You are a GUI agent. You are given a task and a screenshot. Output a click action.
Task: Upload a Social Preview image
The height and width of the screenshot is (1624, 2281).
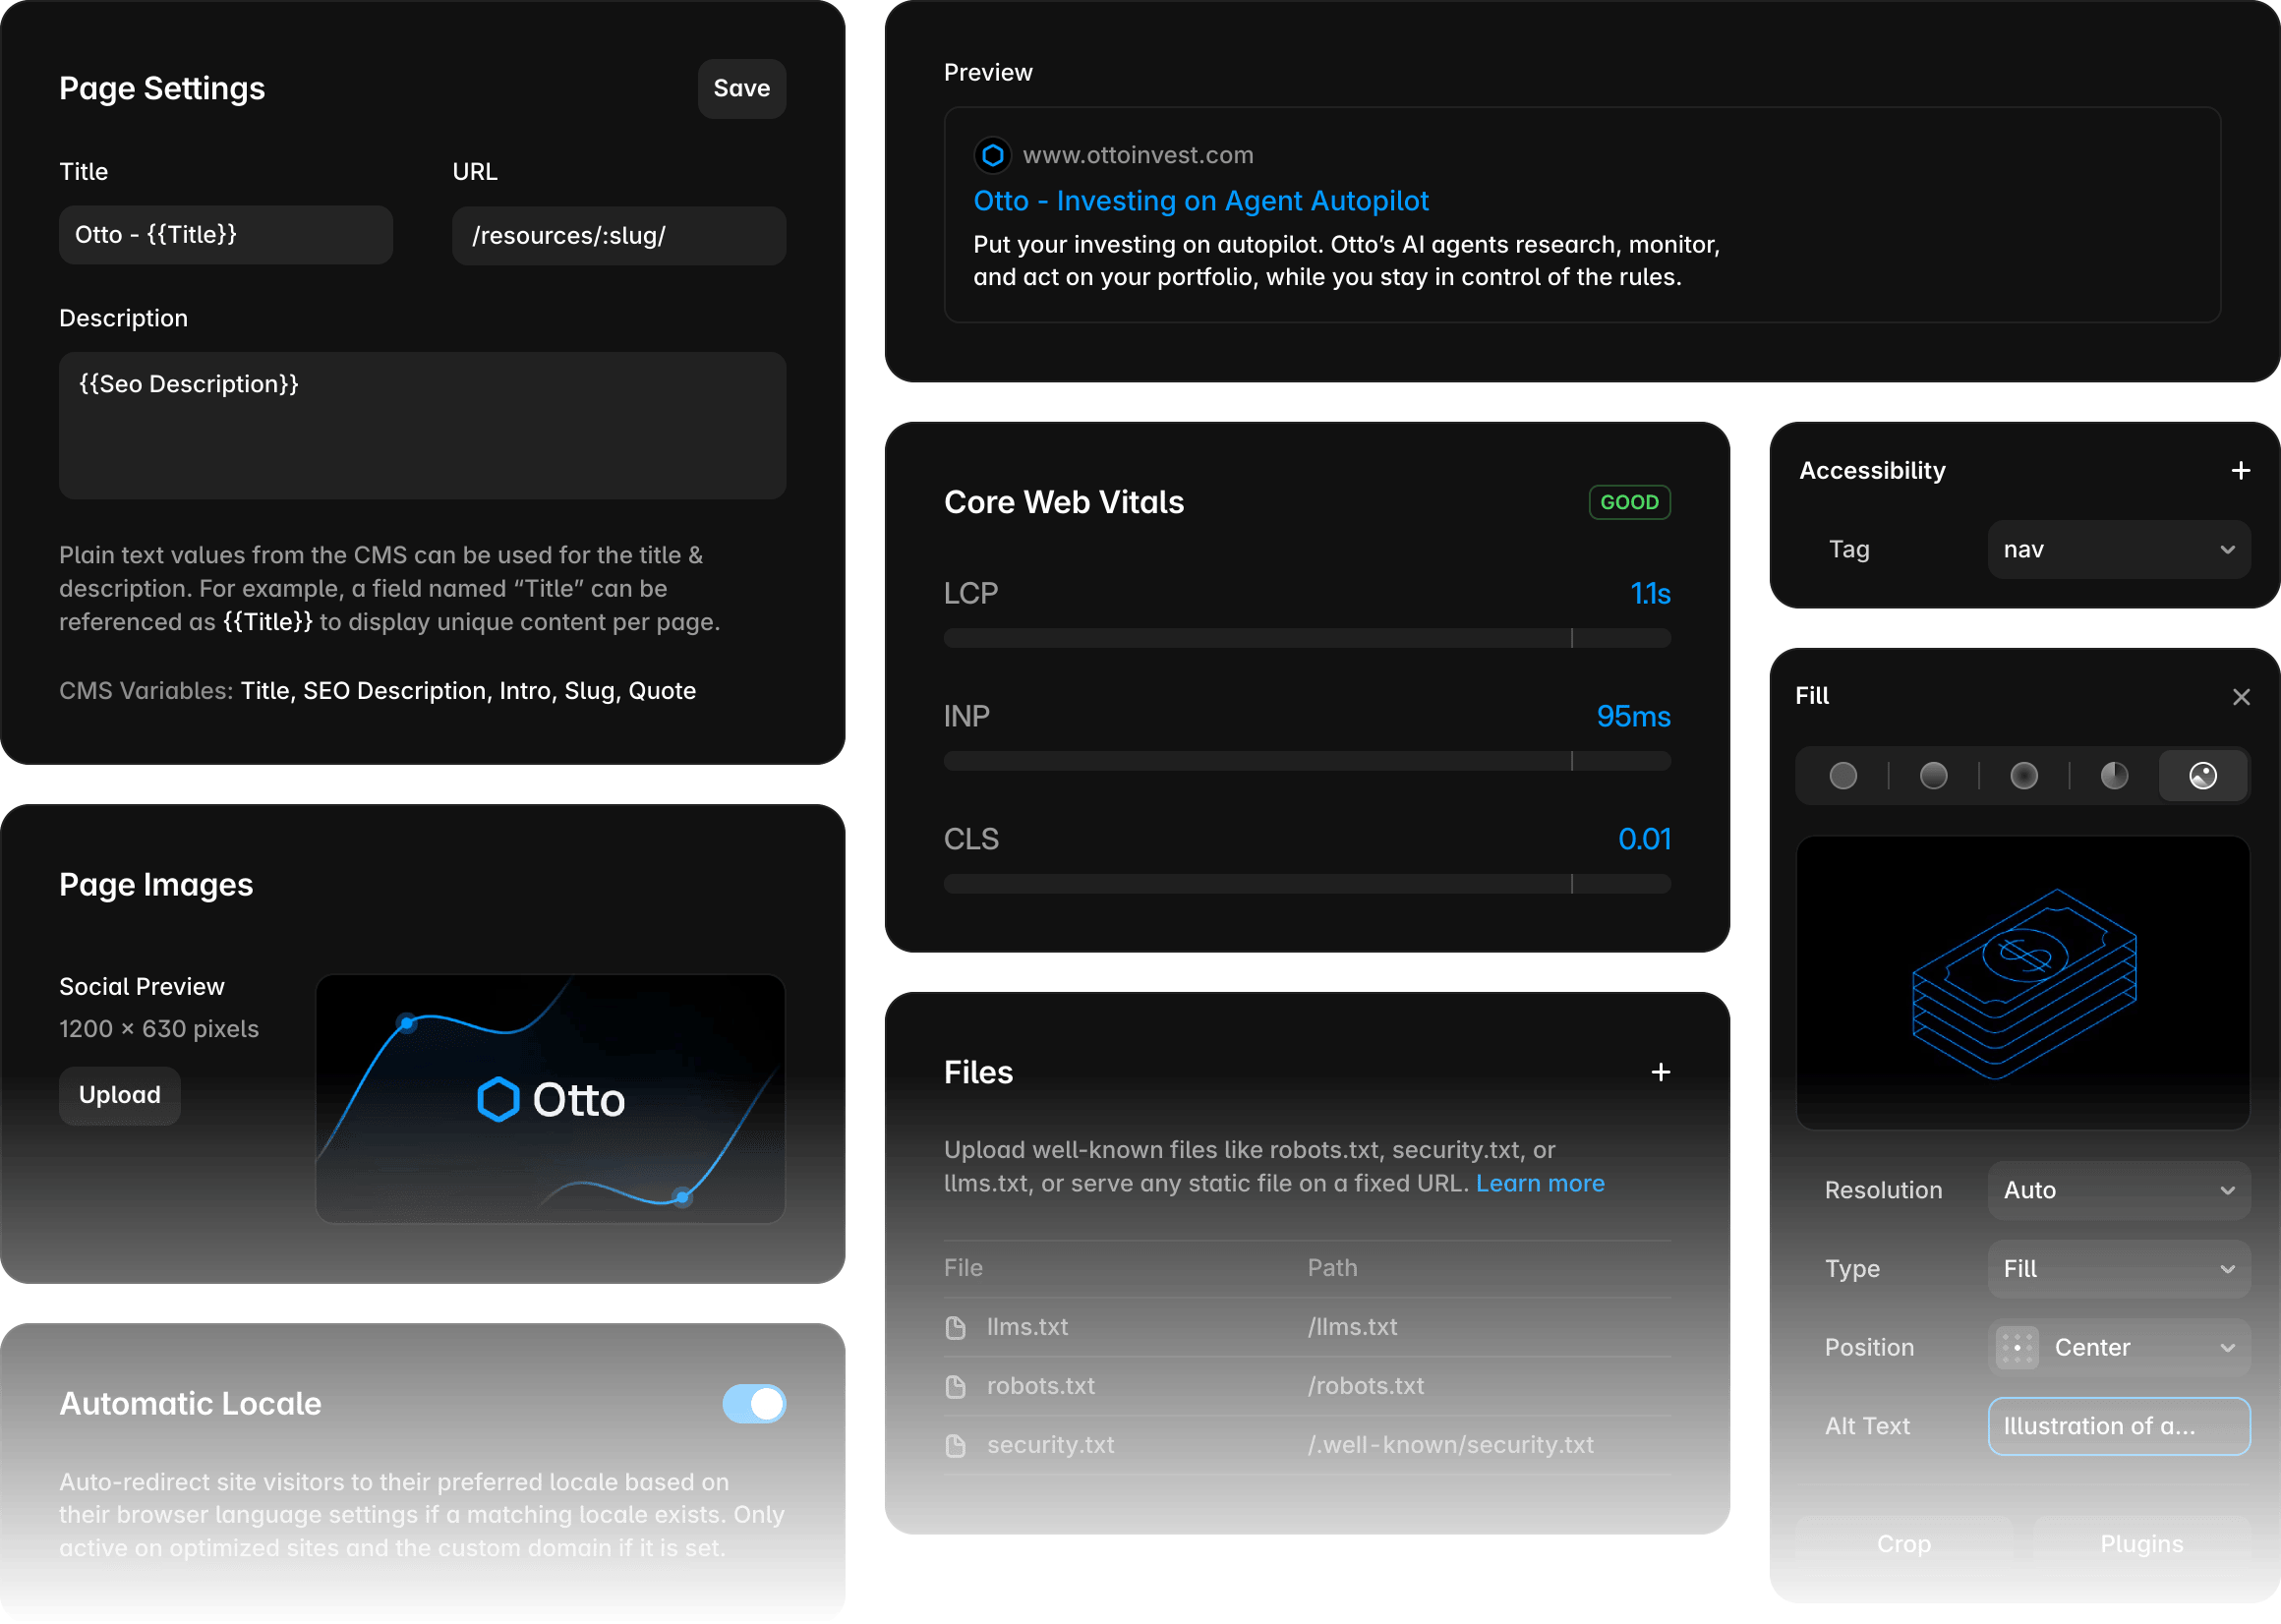tap(119, 1095)
